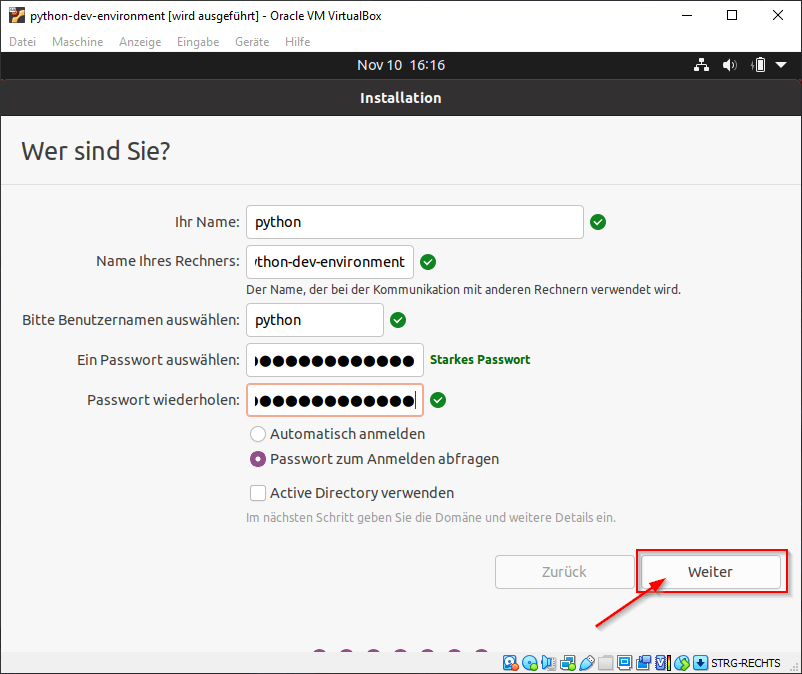The image size is (802, 674).
Task: Enable Active Directory verwenden checkbox
Action: [x=258, y=493]
